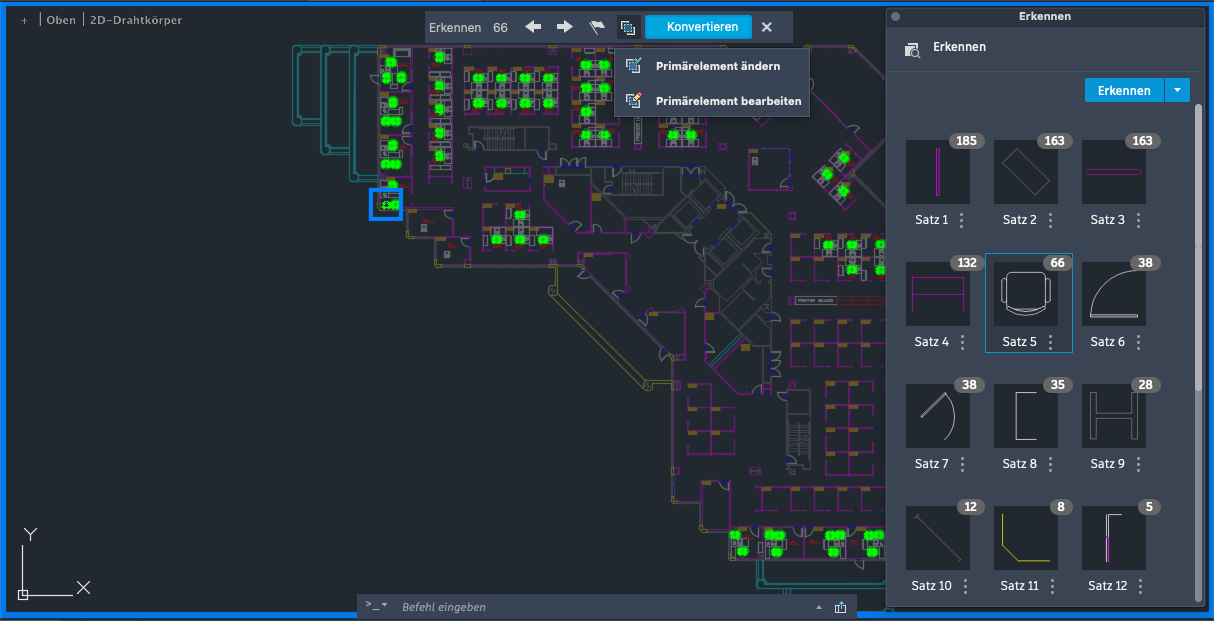Screen dimensions: 1214x621
Task: Select the Satz 8 thumbnail
Action: click(1026, 416)
